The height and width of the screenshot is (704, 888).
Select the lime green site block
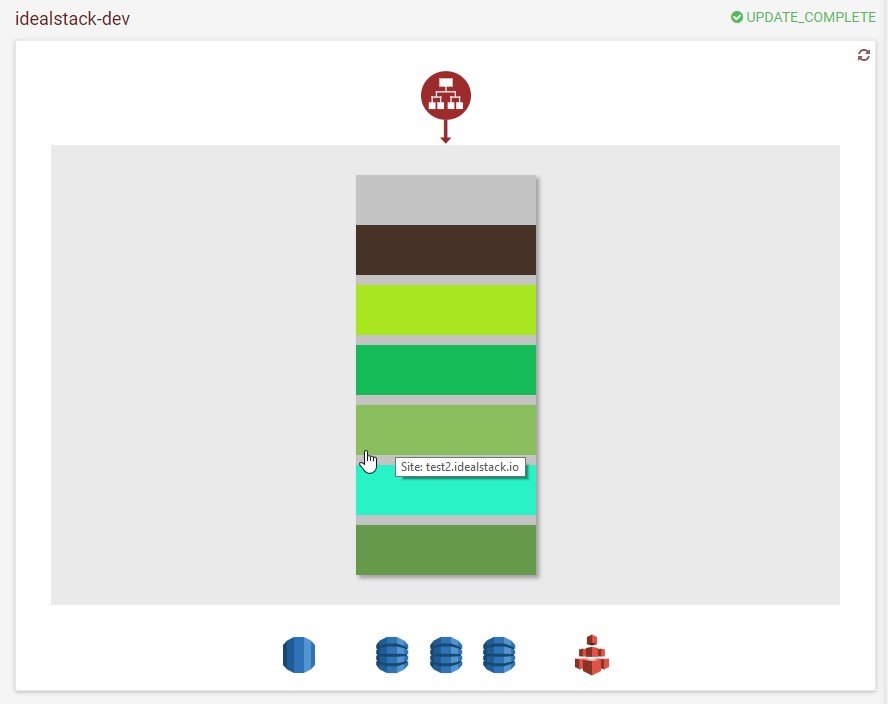(446, 310)
